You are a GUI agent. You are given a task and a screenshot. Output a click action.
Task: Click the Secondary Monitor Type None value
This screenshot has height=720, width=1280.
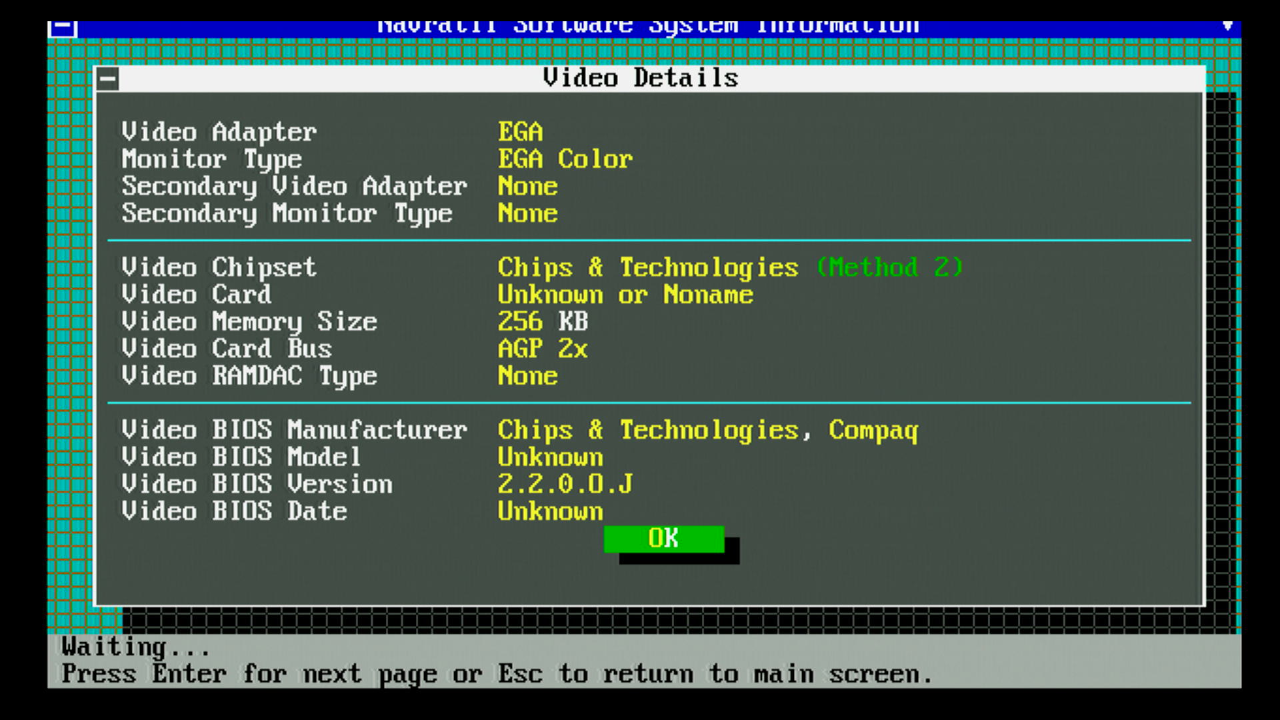point(527,213)
